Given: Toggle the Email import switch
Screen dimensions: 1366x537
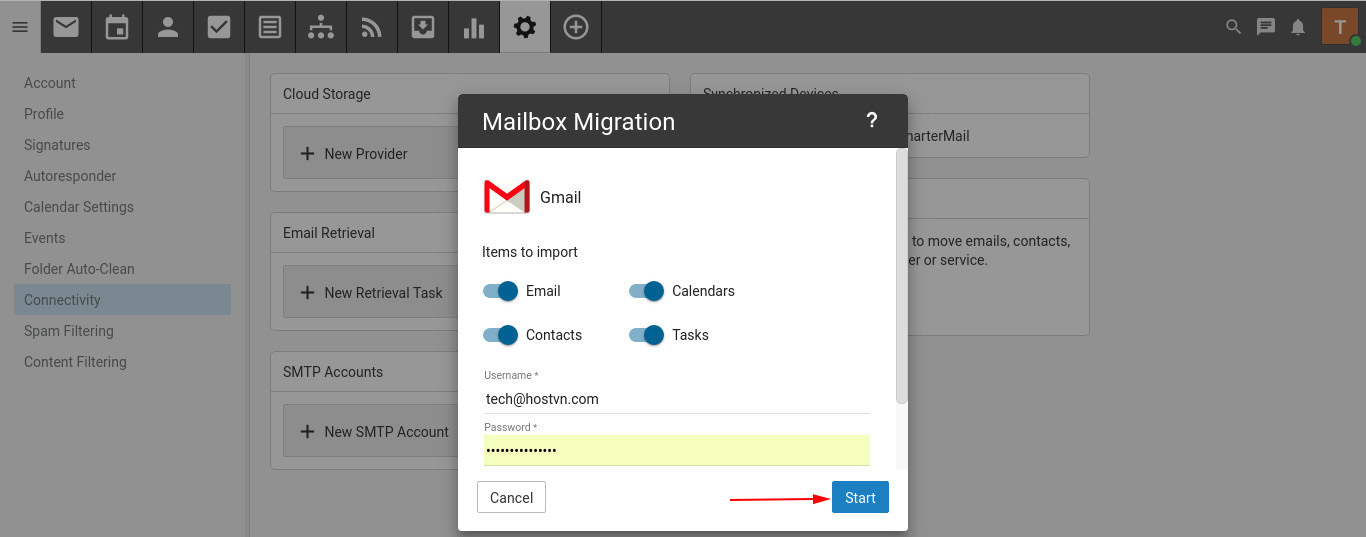Looking at the screenshot, I should point(500,291).
